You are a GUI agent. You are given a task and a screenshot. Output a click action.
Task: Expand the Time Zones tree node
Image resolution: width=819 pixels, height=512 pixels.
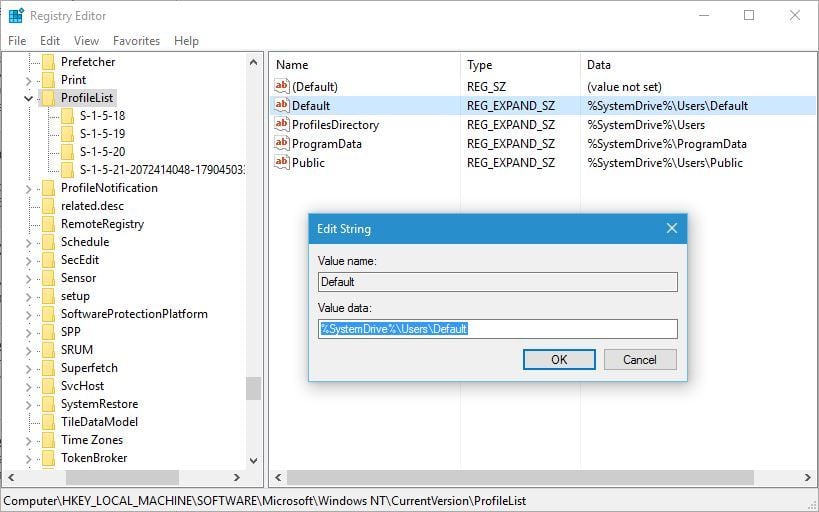click(x=28, y=440)
